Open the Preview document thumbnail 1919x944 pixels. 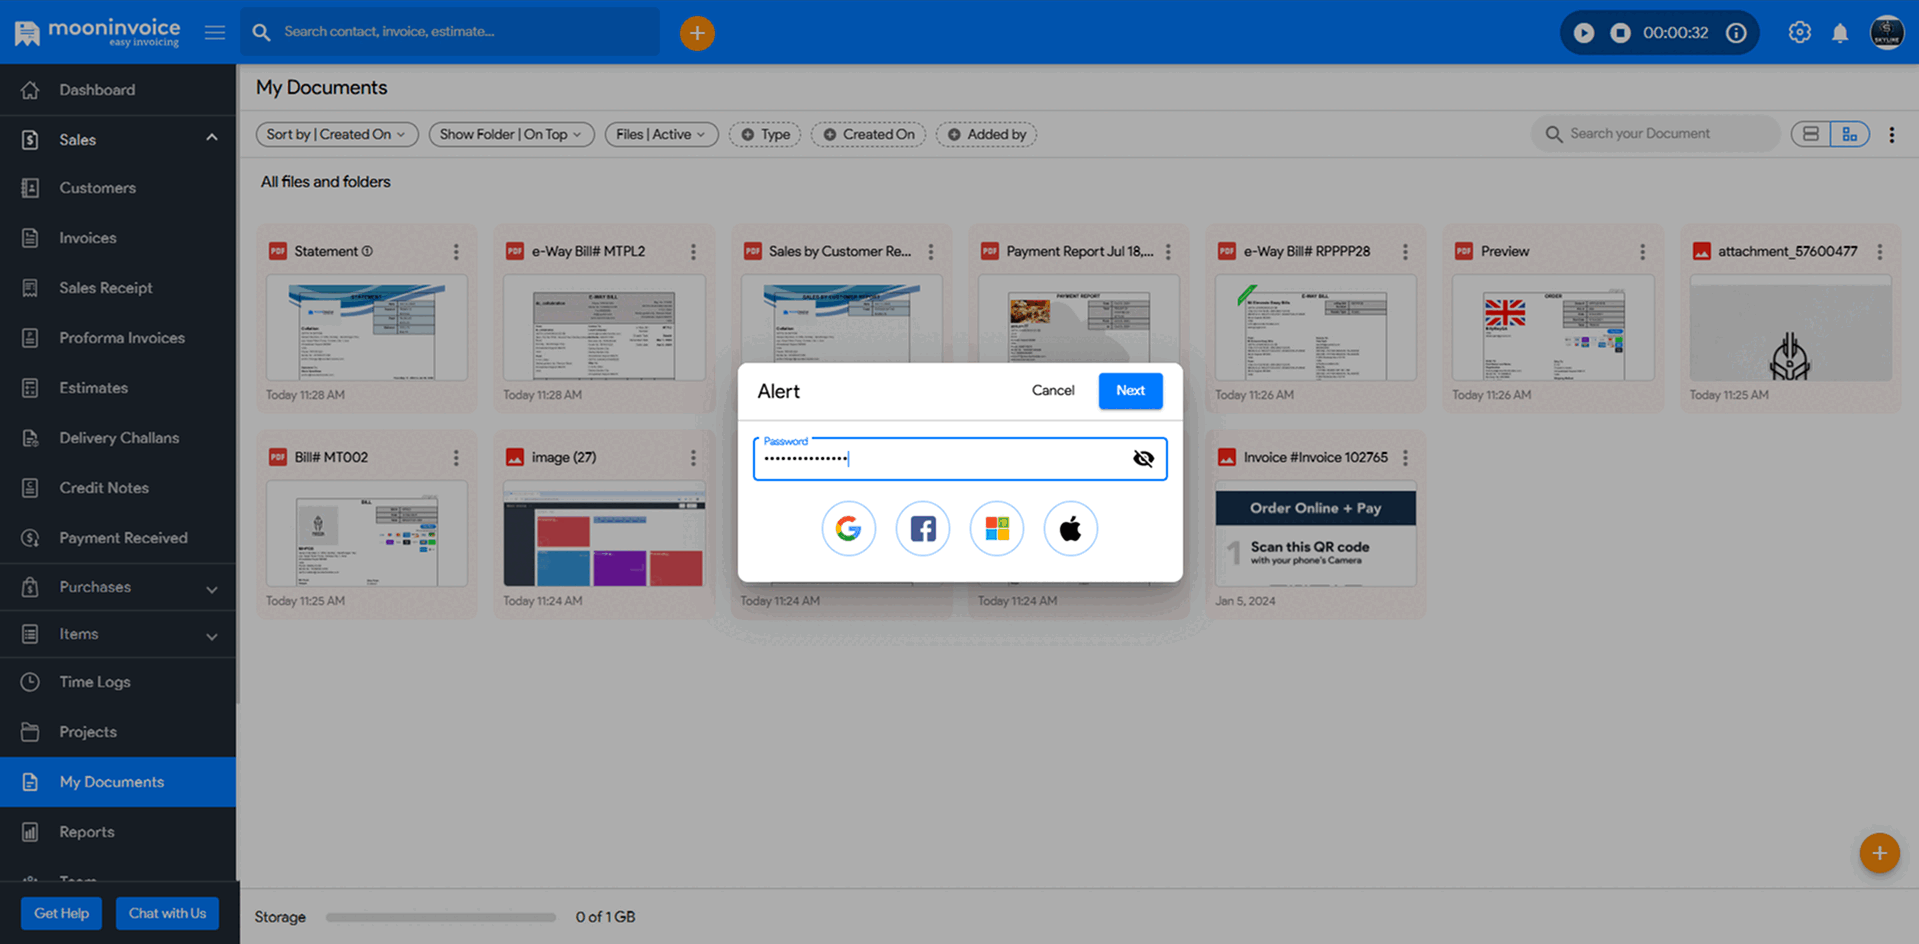pos(1553,328)
